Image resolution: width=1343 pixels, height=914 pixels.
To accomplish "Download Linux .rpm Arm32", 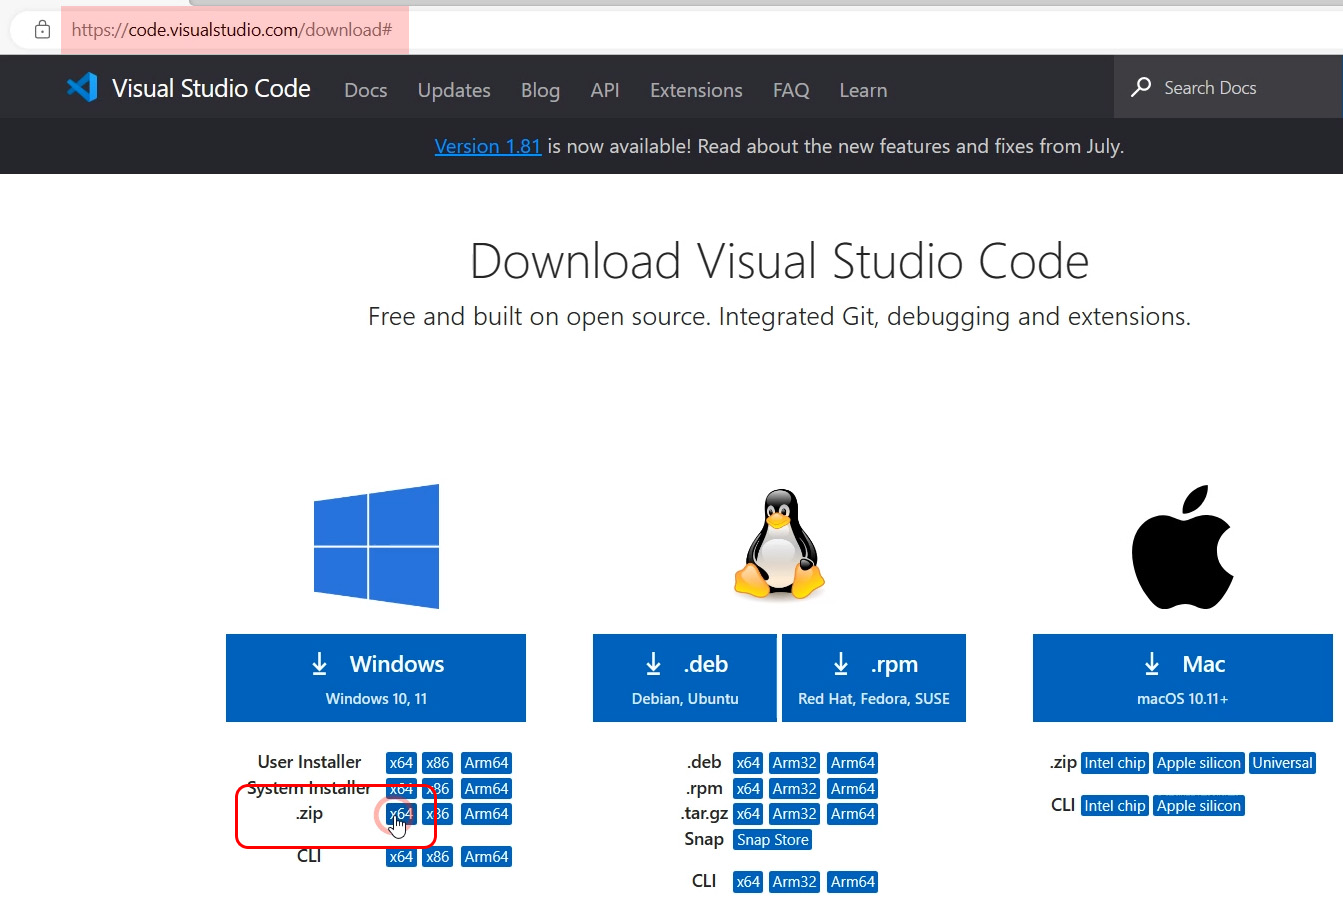I will click(795, 789).
